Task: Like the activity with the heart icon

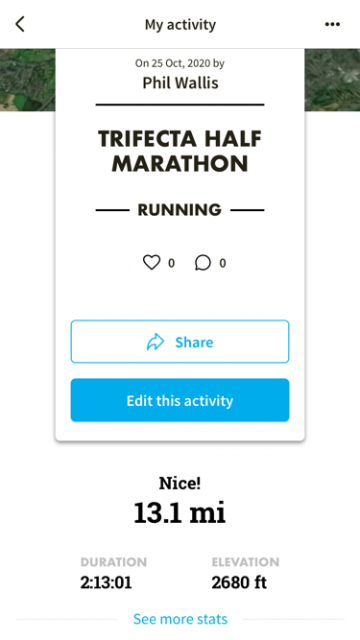Action: point(151,262)
